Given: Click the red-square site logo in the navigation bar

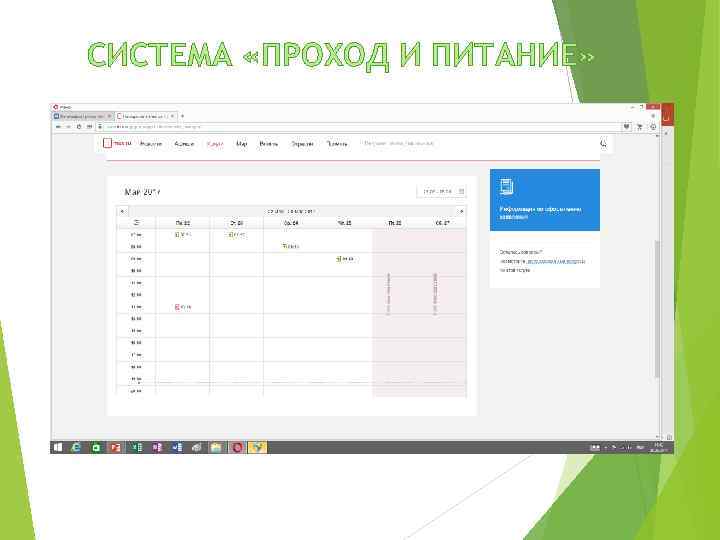Looking at the screenshot, I should 107,143.
